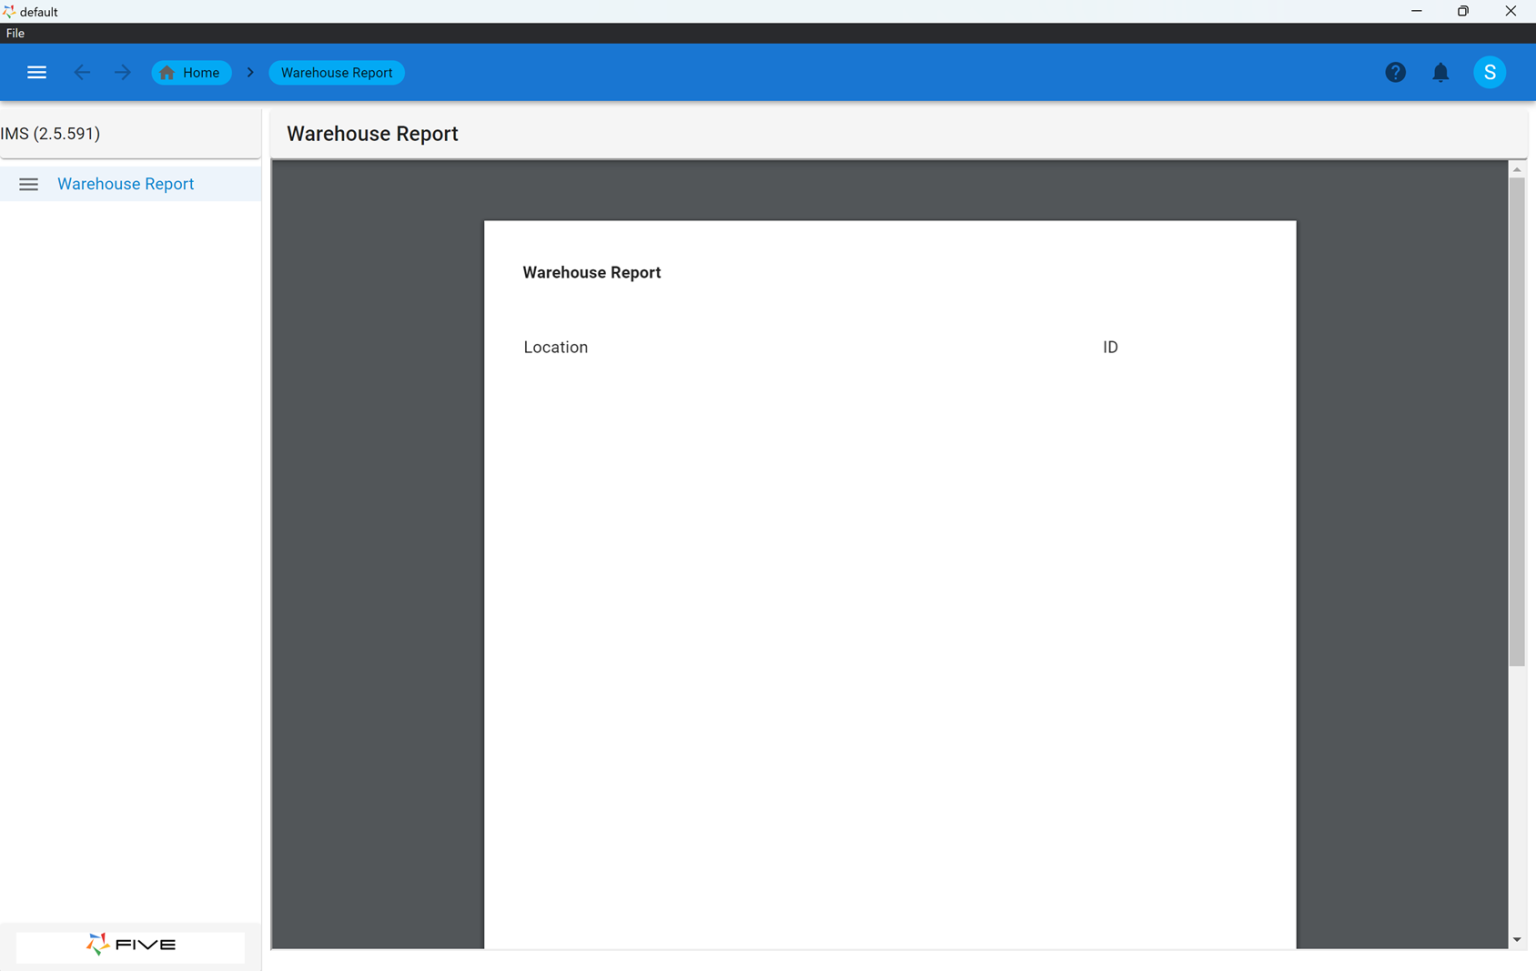The width and height of the screenshot is (1536, 971).
Task: Click the Home button in the breadcrumb bar
Action: coord(191,72)
